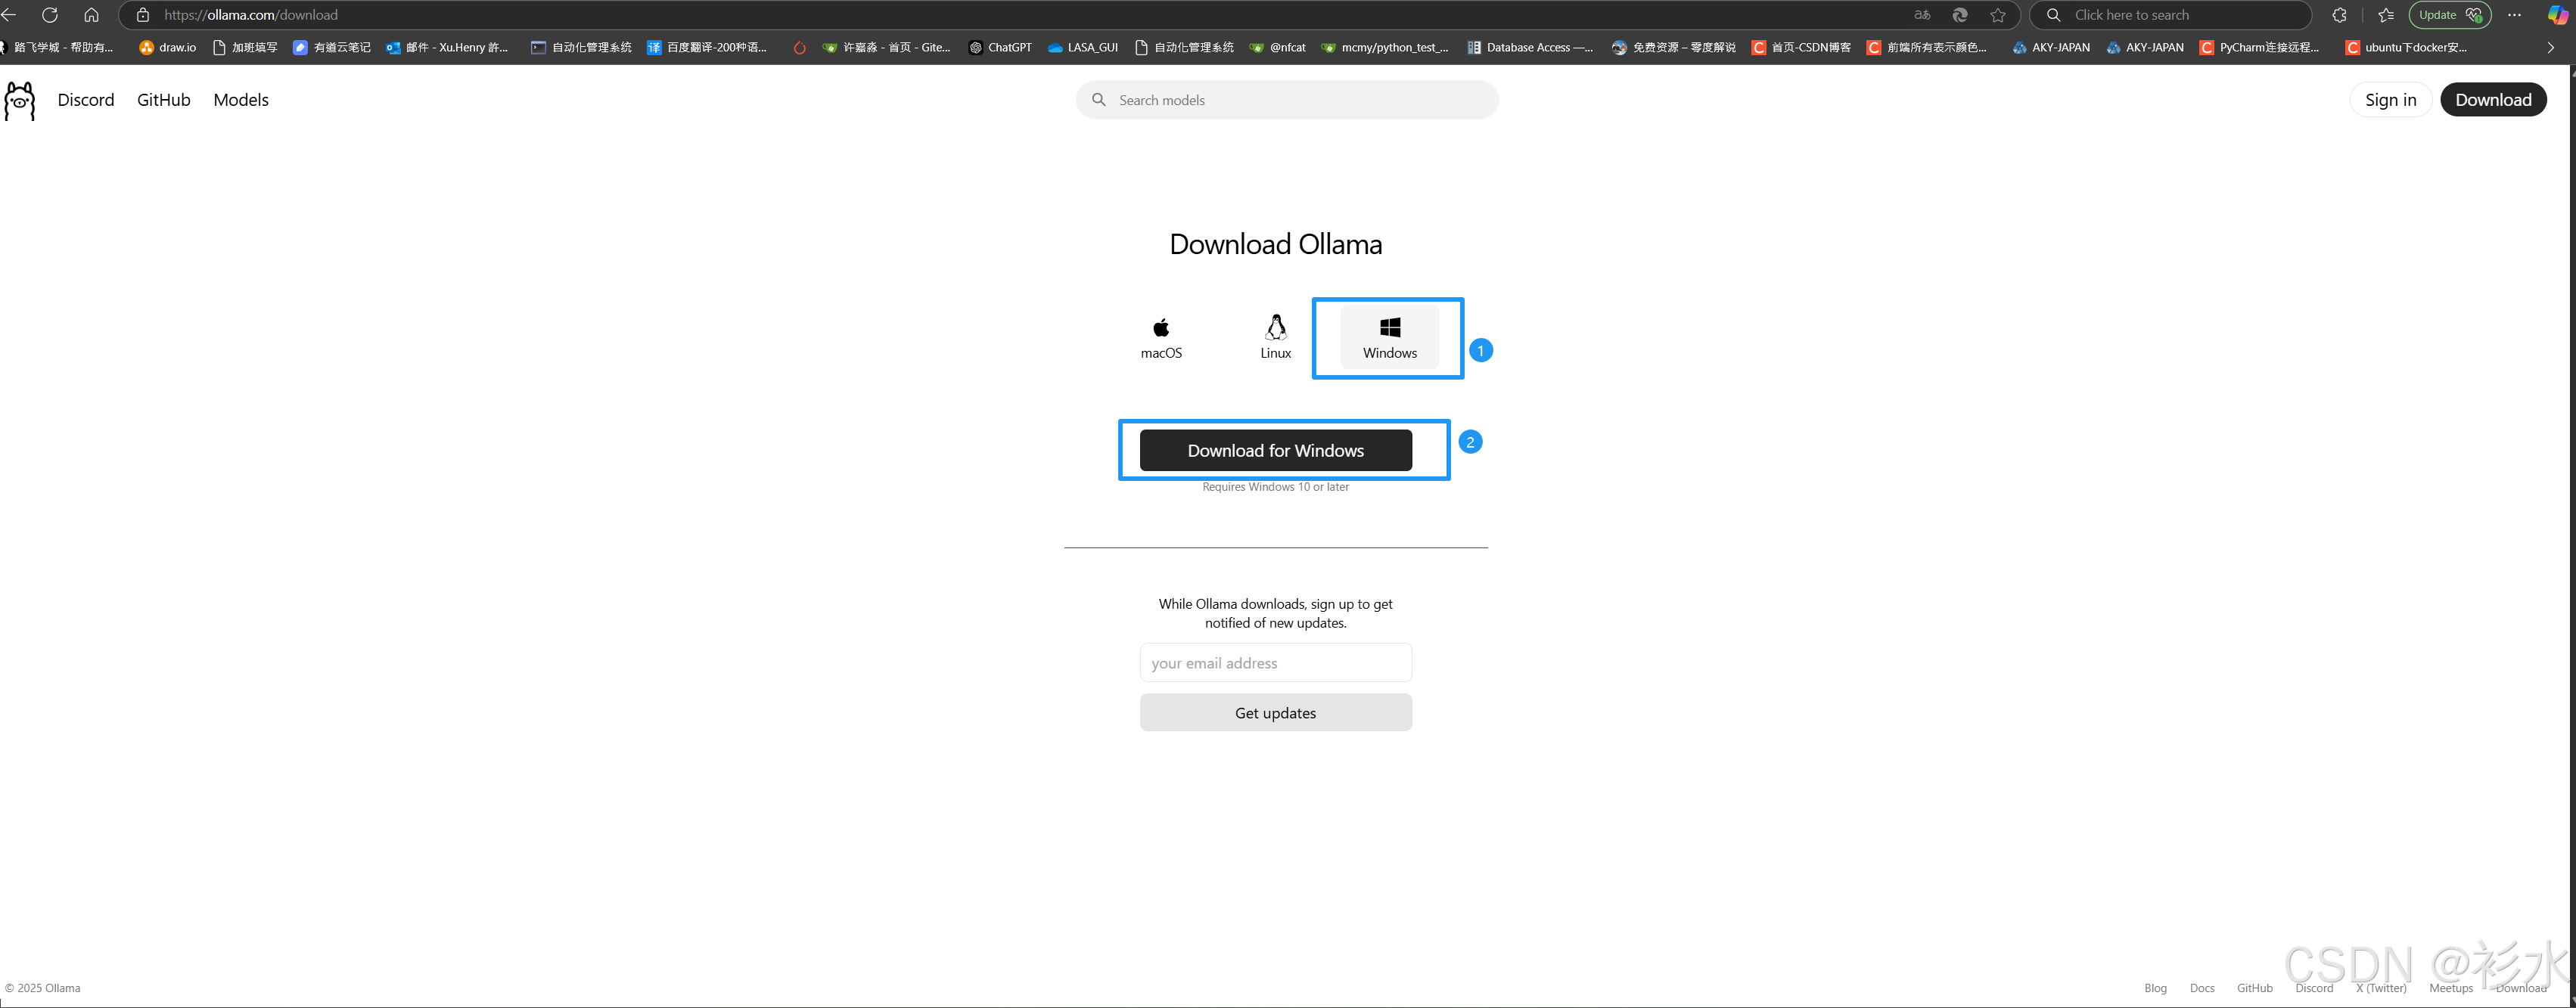Click the Download for Windows button
Screen dimensions: 2576x1008
click(1275, 450)
